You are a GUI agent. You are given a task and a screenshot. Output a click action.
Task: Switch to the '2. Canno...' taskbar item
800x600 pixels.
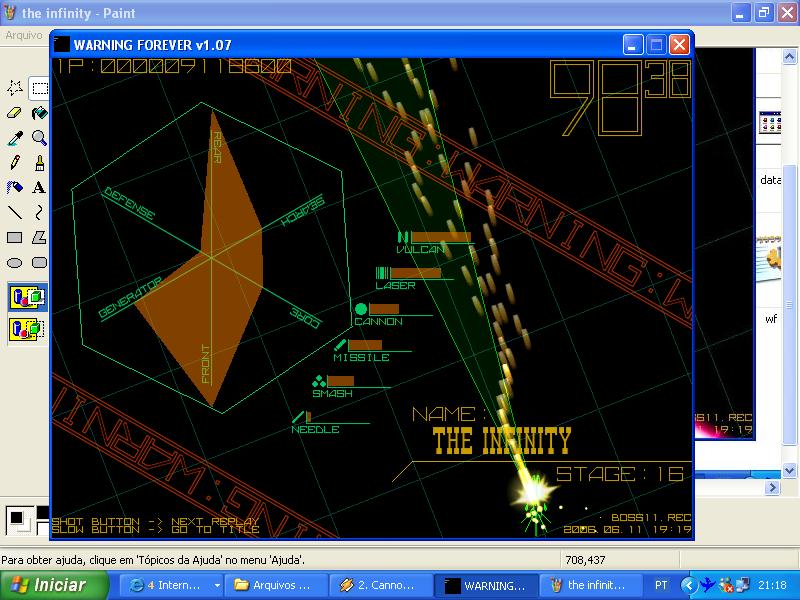[x=381, y=585]
